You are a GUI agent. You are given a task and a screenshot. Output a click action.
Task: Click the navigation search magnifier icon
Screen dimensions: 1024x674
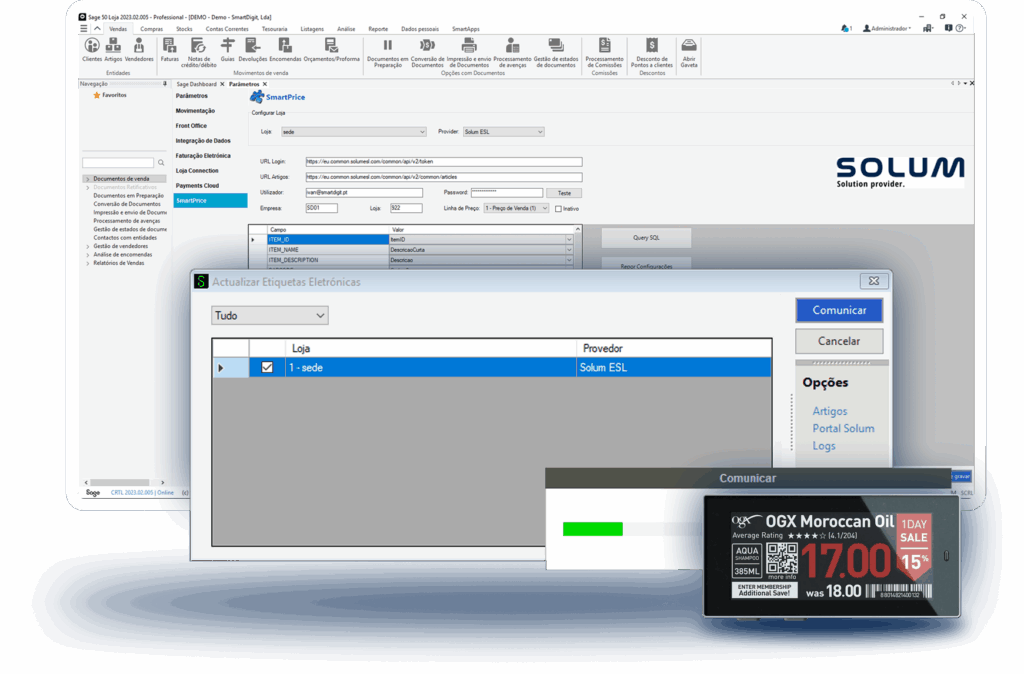click(x=161, y=163)
